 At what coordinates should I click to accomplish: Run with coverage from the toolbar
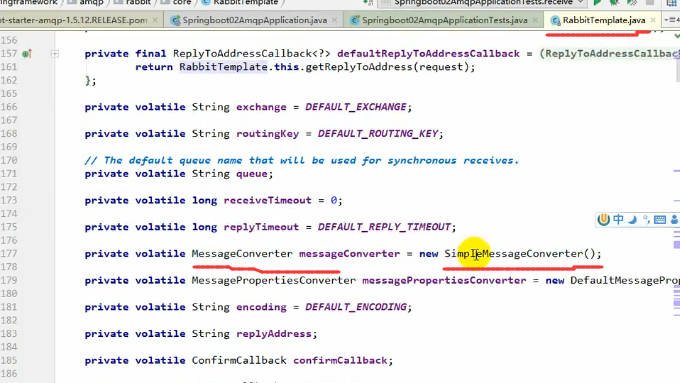(632, 2)
